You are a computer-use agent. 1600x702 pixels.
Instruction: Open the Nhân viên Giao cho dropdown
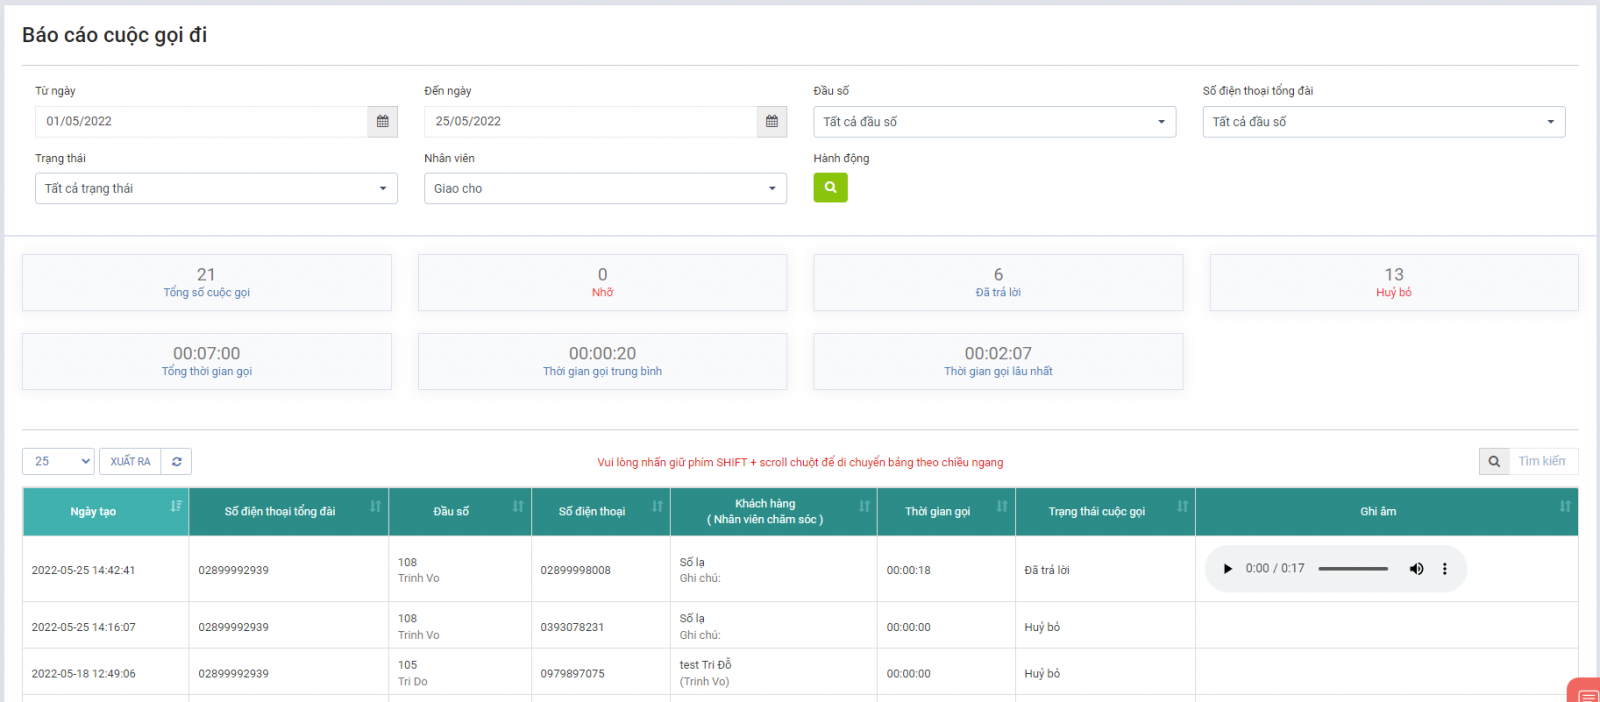click(604, 189)
